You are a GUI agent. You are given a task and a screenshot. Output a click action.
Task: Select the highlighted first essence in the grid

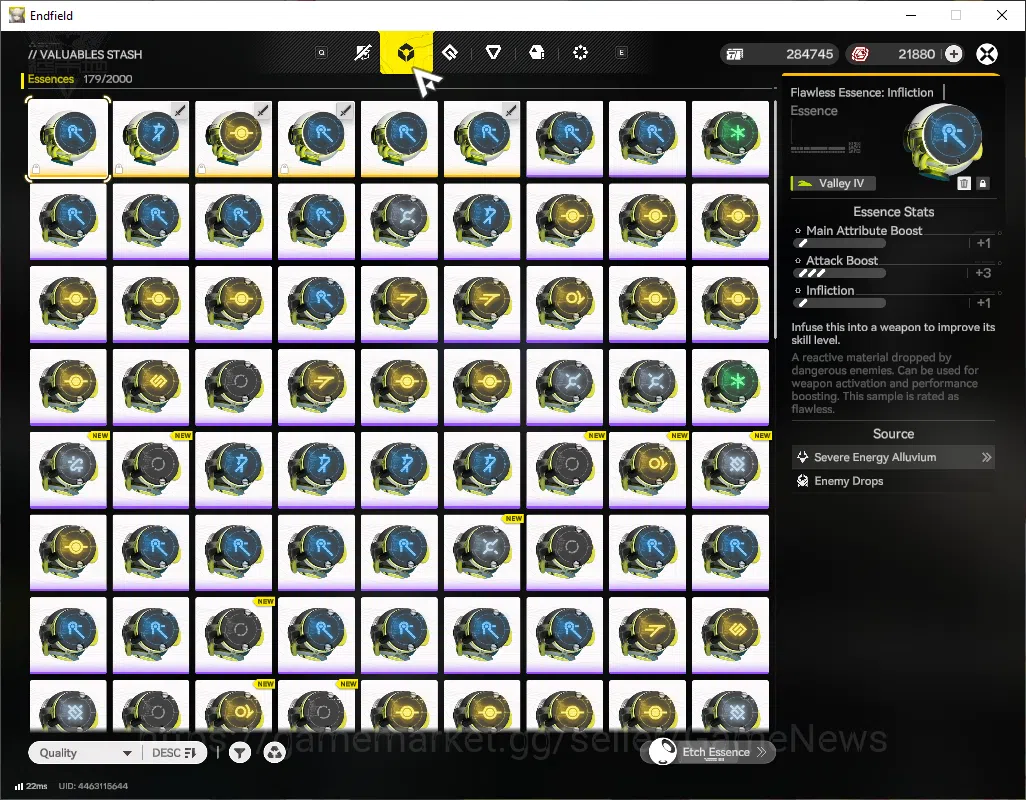click(68, 138)
